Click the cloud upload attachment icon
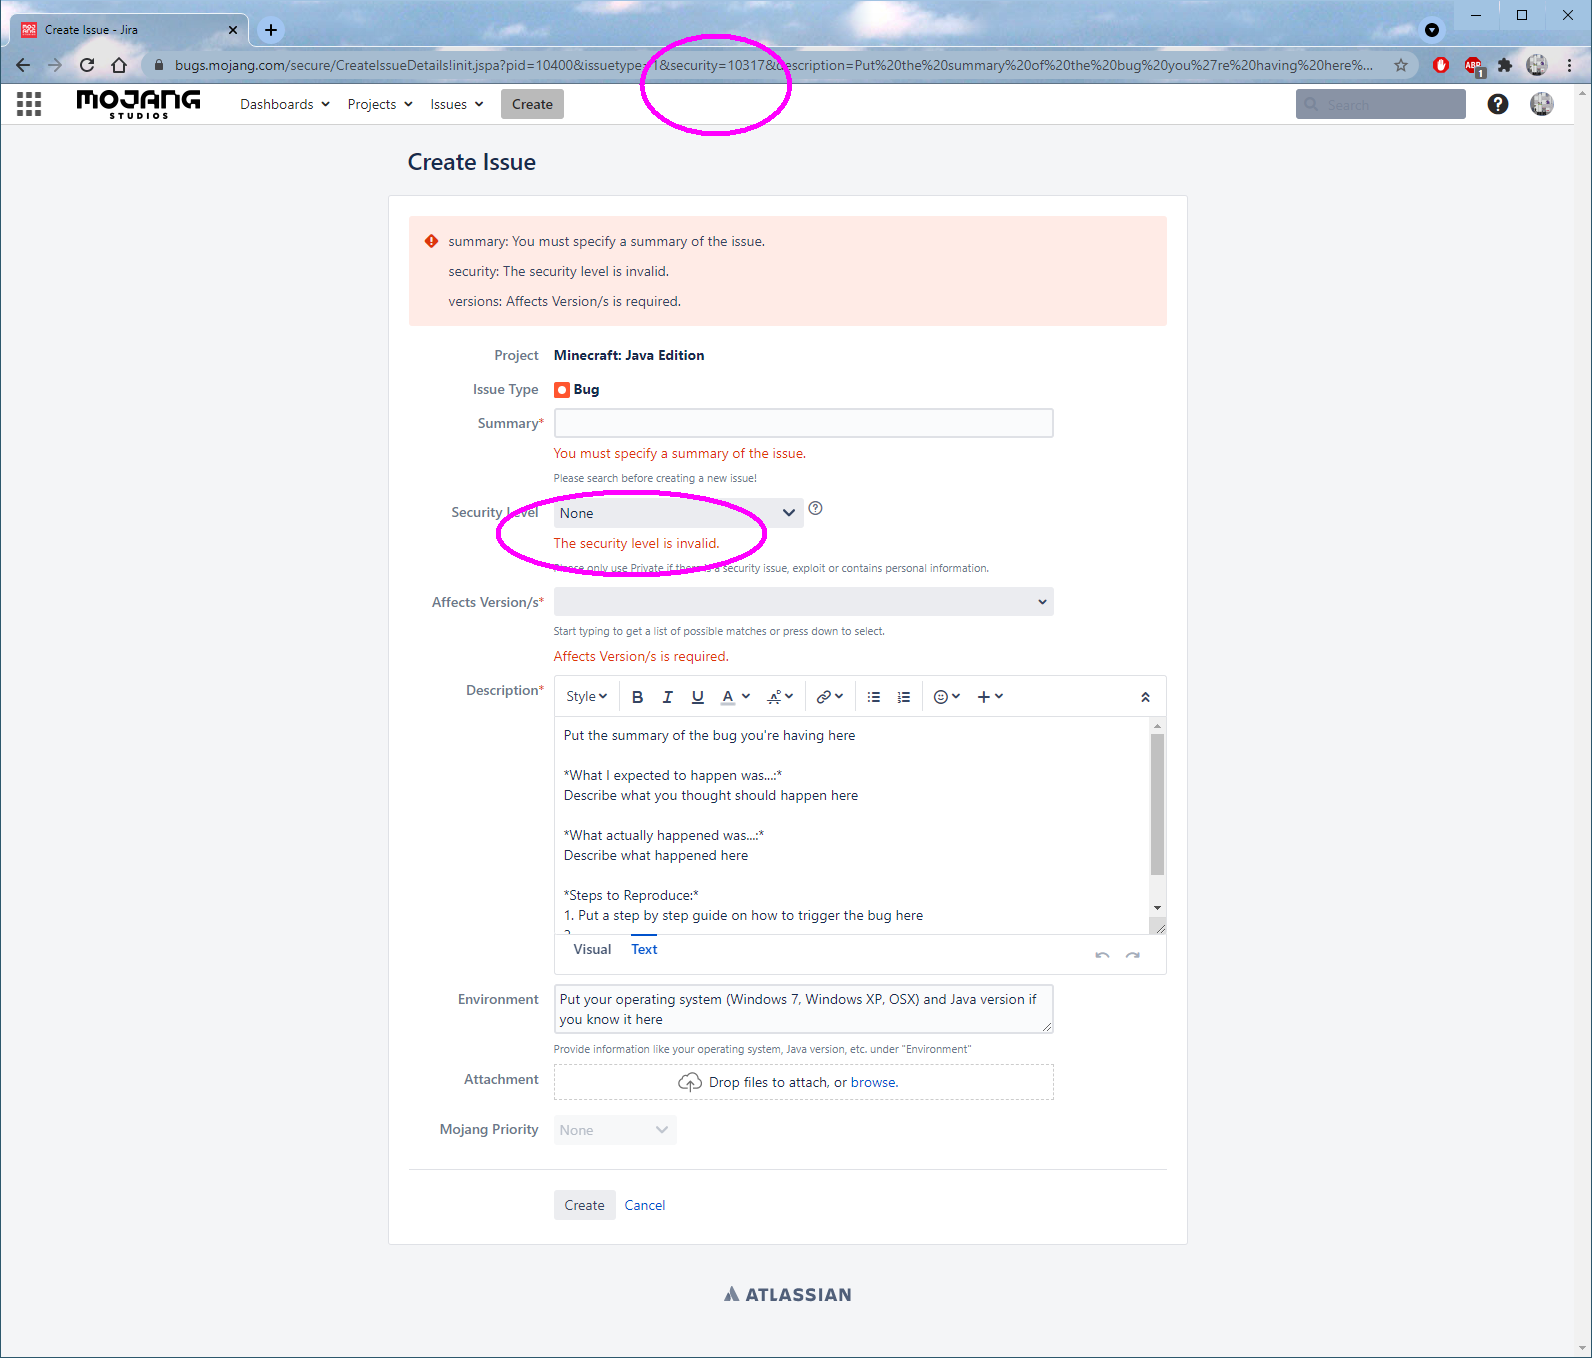The width and height of the screenshot is (1592, 1358). pos(690,1082)
